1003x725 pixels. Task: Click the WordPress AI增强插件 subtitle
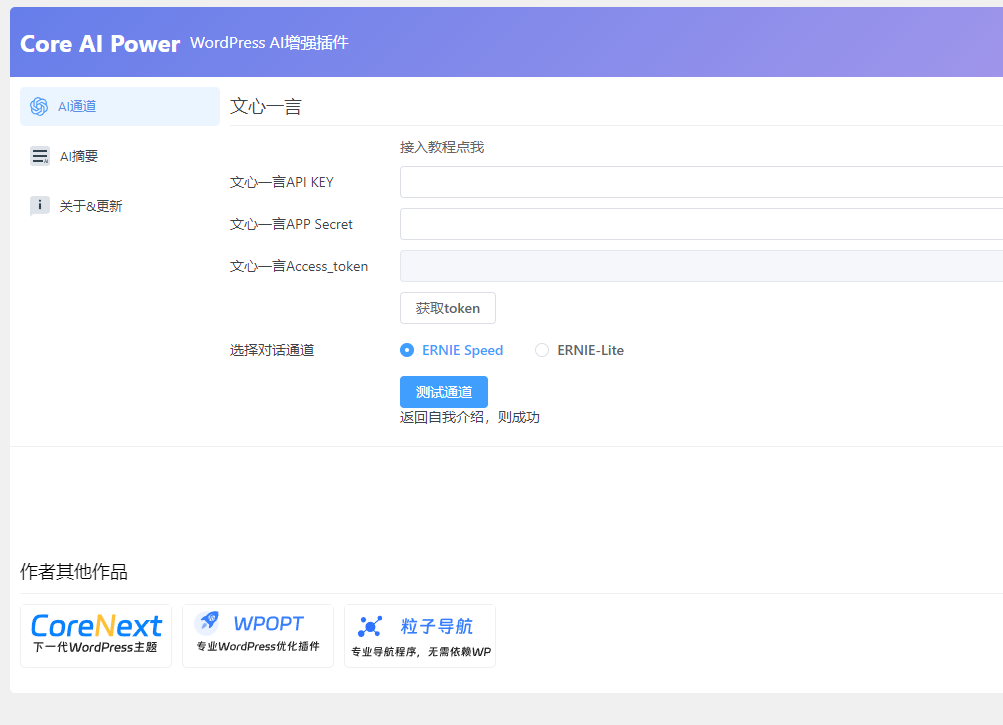coord(269,43)
